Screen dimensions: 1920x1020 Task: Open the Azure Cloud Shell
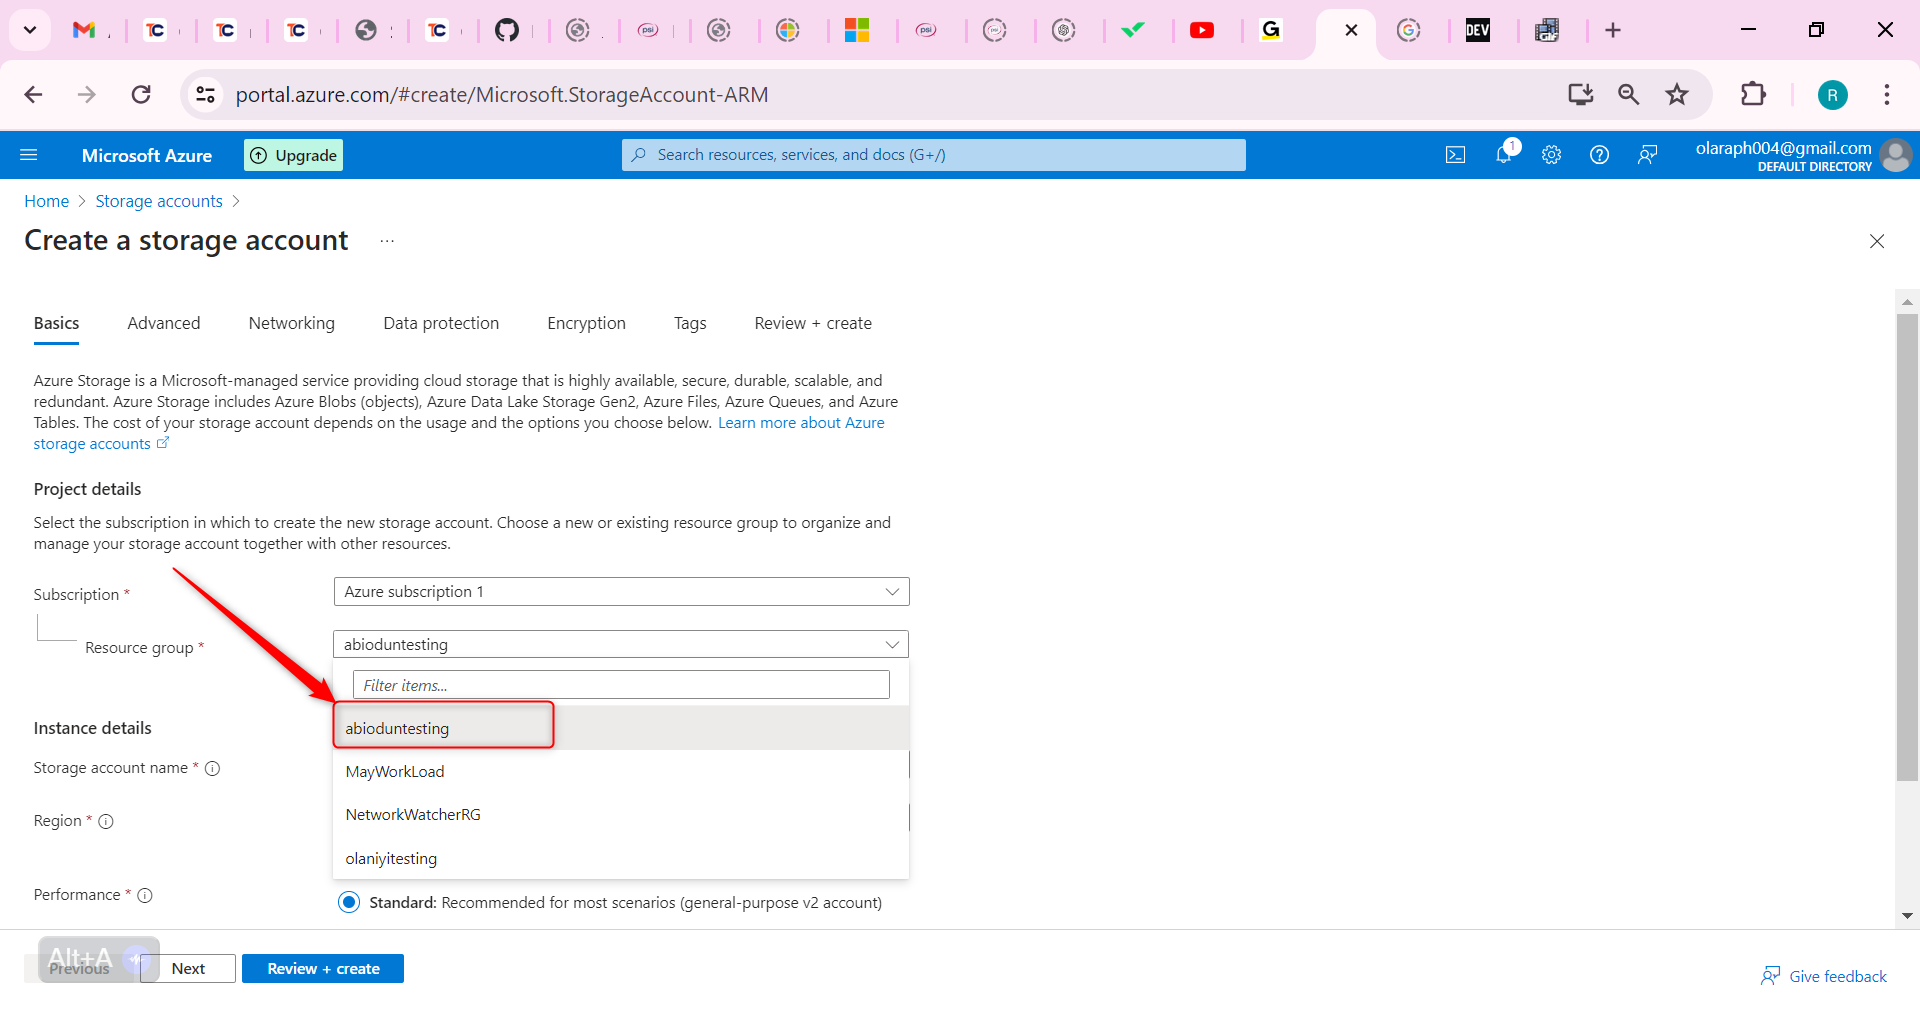pos(1456,154)
